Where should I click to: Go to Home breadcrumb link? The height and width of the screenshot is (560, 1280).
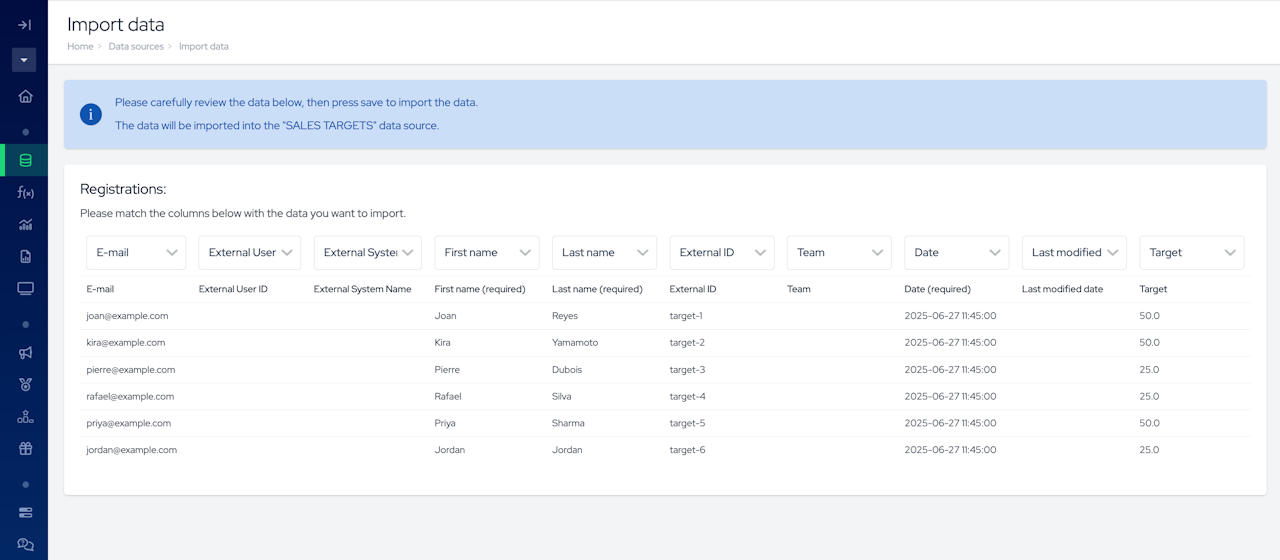point(80,47)
